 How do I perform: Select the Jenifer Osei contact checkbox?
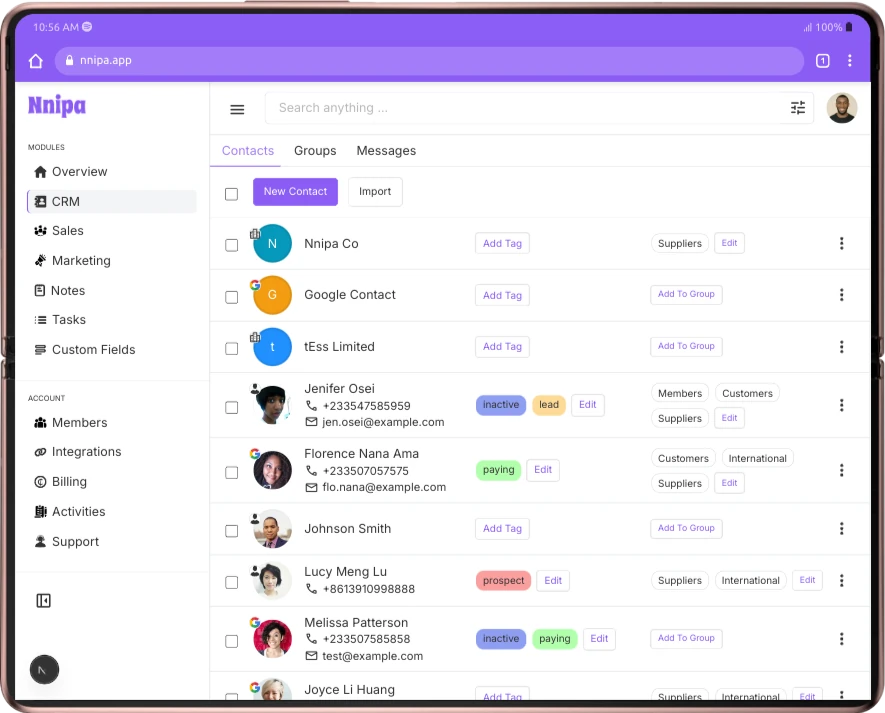point(231,407)
